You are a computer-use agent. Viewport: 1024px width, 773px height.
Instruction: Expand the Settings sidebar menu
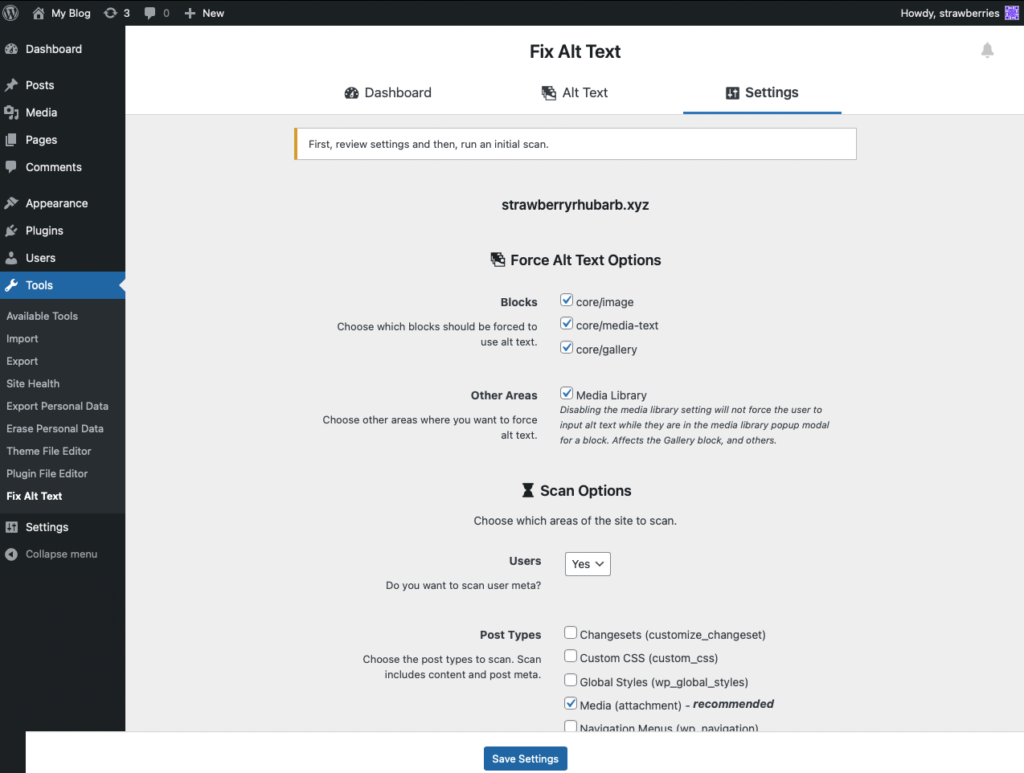click(x=47, y=527)
